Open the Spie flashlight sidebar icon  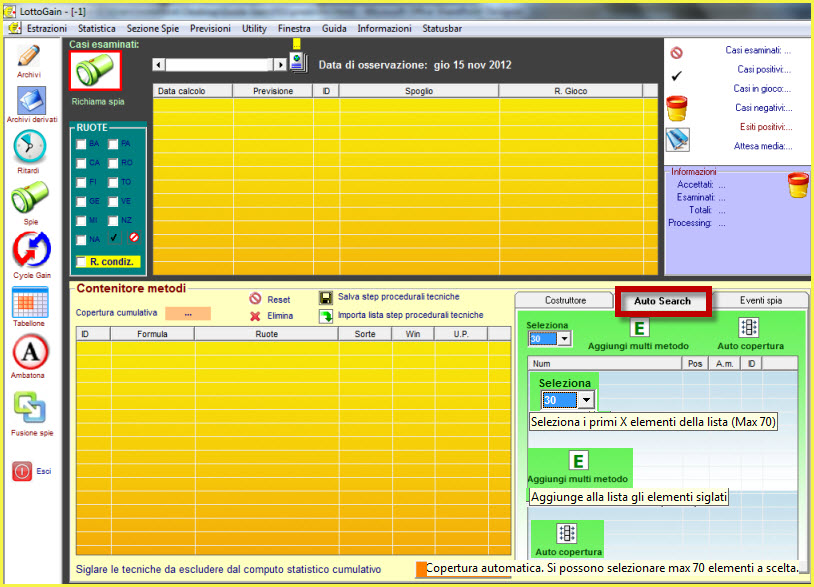(30, 198)
